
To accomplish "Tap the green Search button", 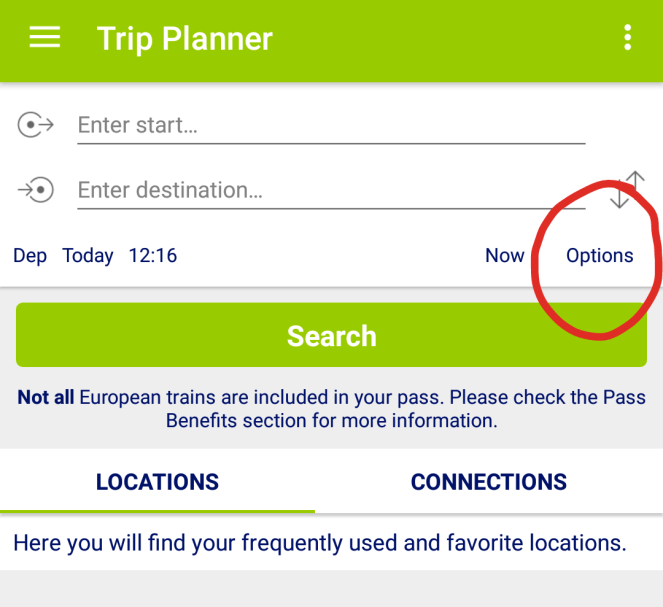I will point(331,335).
